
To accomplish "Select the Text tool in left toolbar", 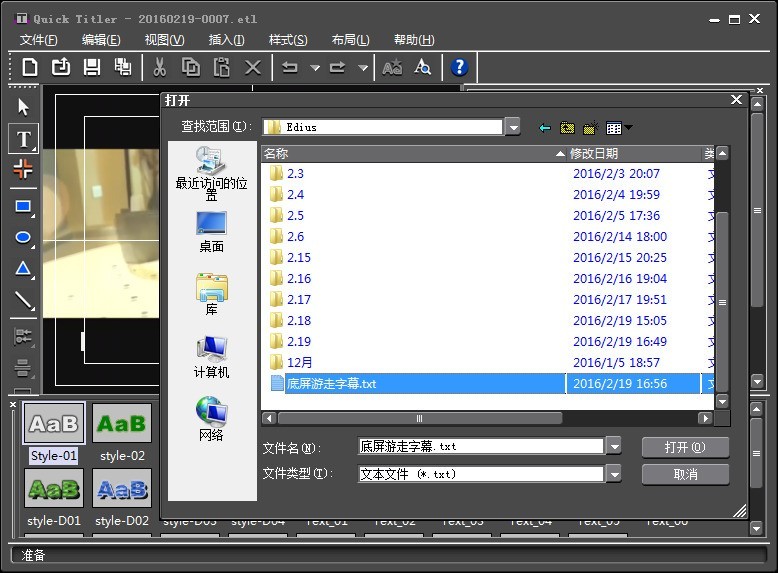I will point(24,139).
